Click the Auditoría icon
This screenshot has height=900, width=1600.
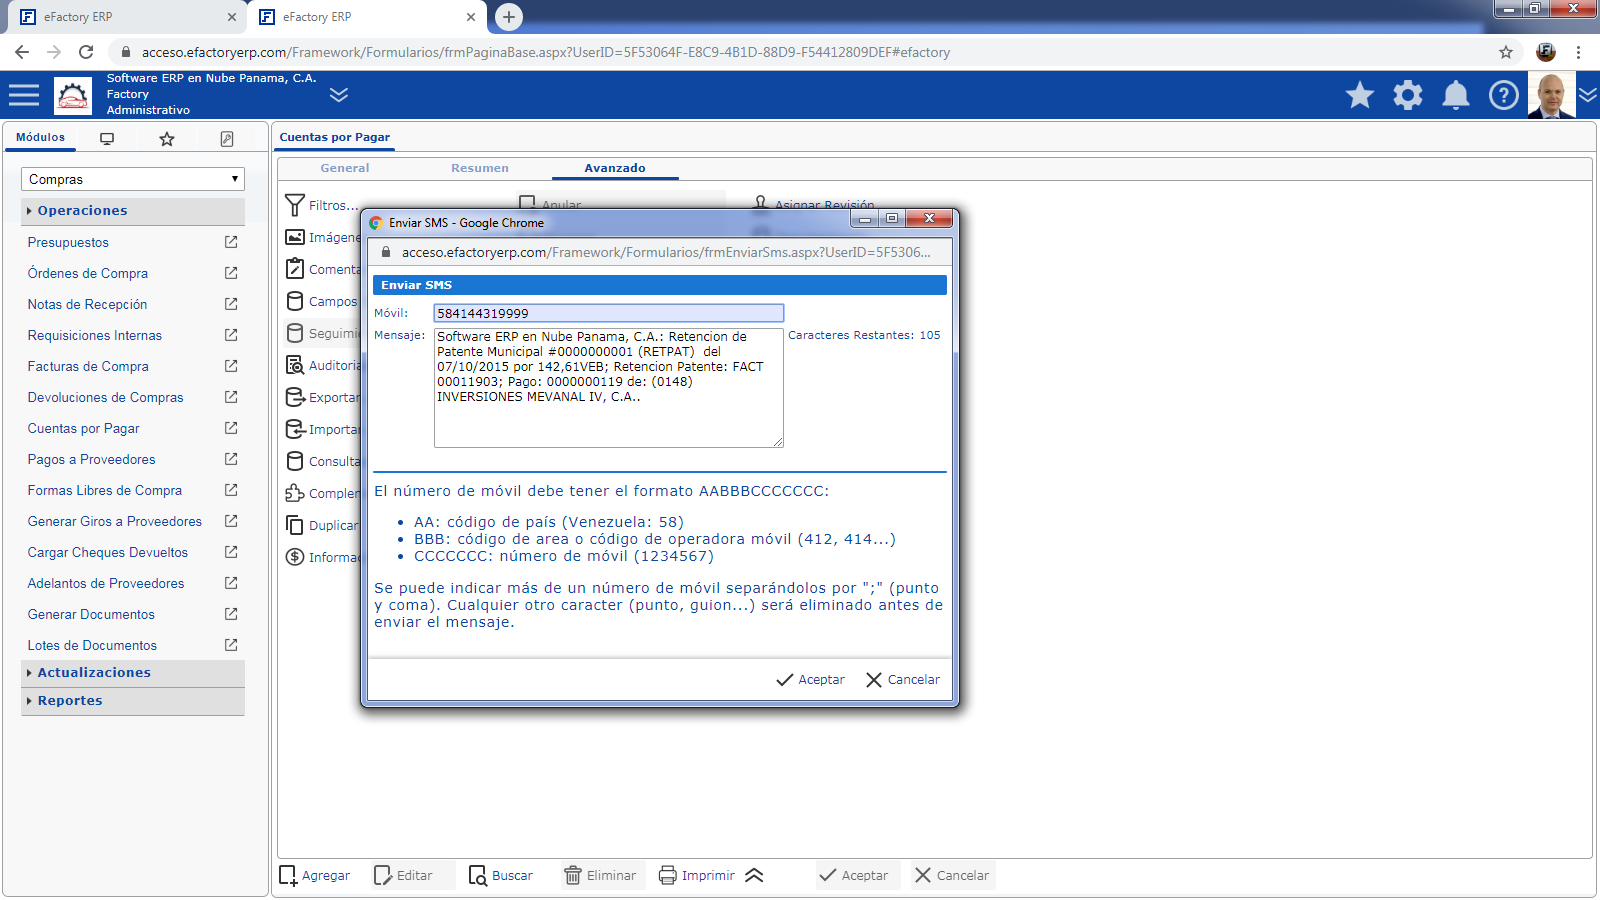click(295, 365)
